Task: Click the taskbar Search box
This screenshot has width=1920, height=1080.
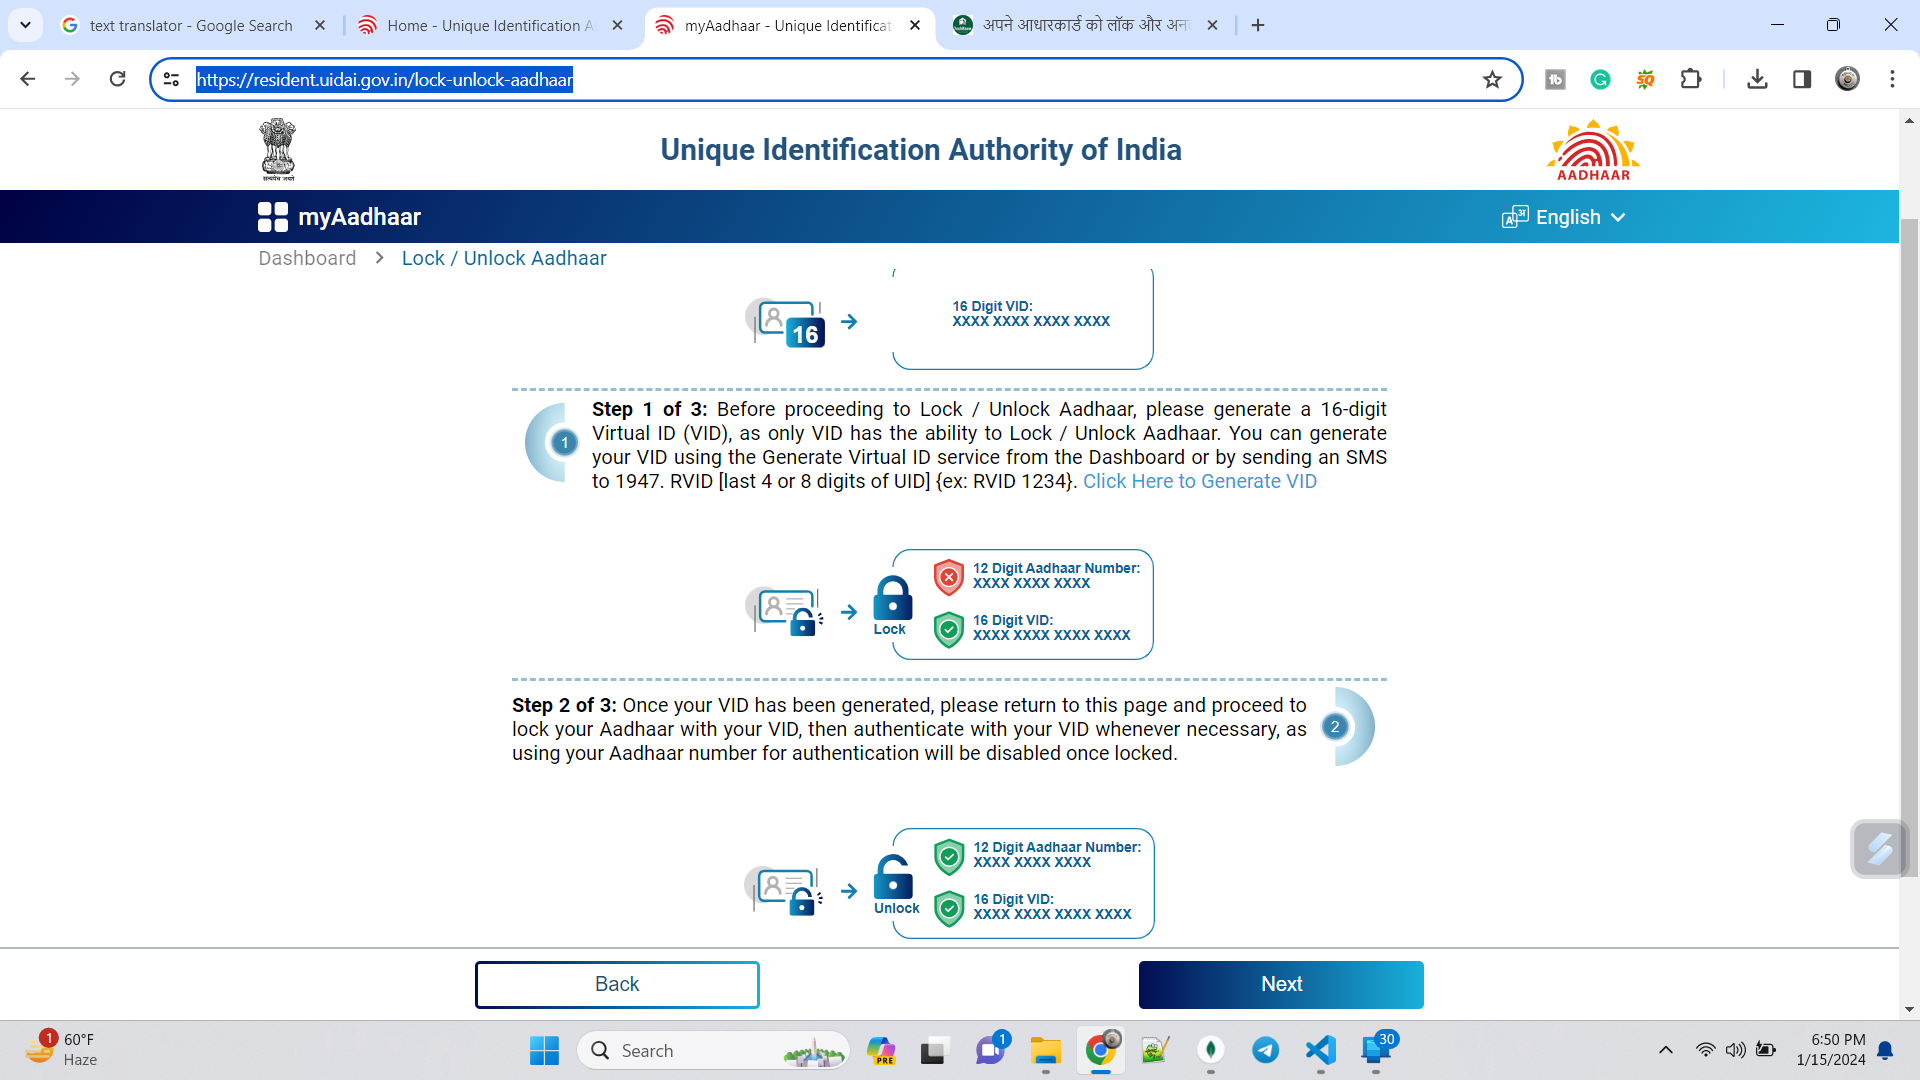Action: (x=713, y=1050)
